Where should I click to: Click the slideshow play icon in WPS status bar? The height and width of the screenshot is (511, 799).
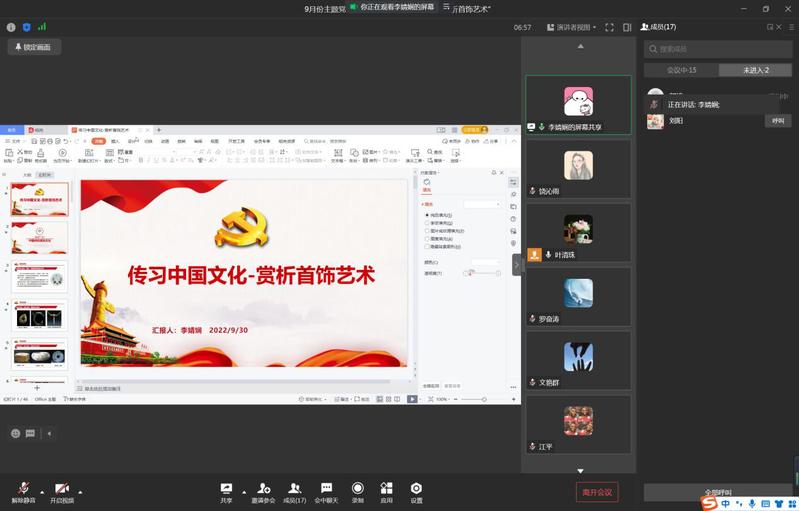pos(412,399)
